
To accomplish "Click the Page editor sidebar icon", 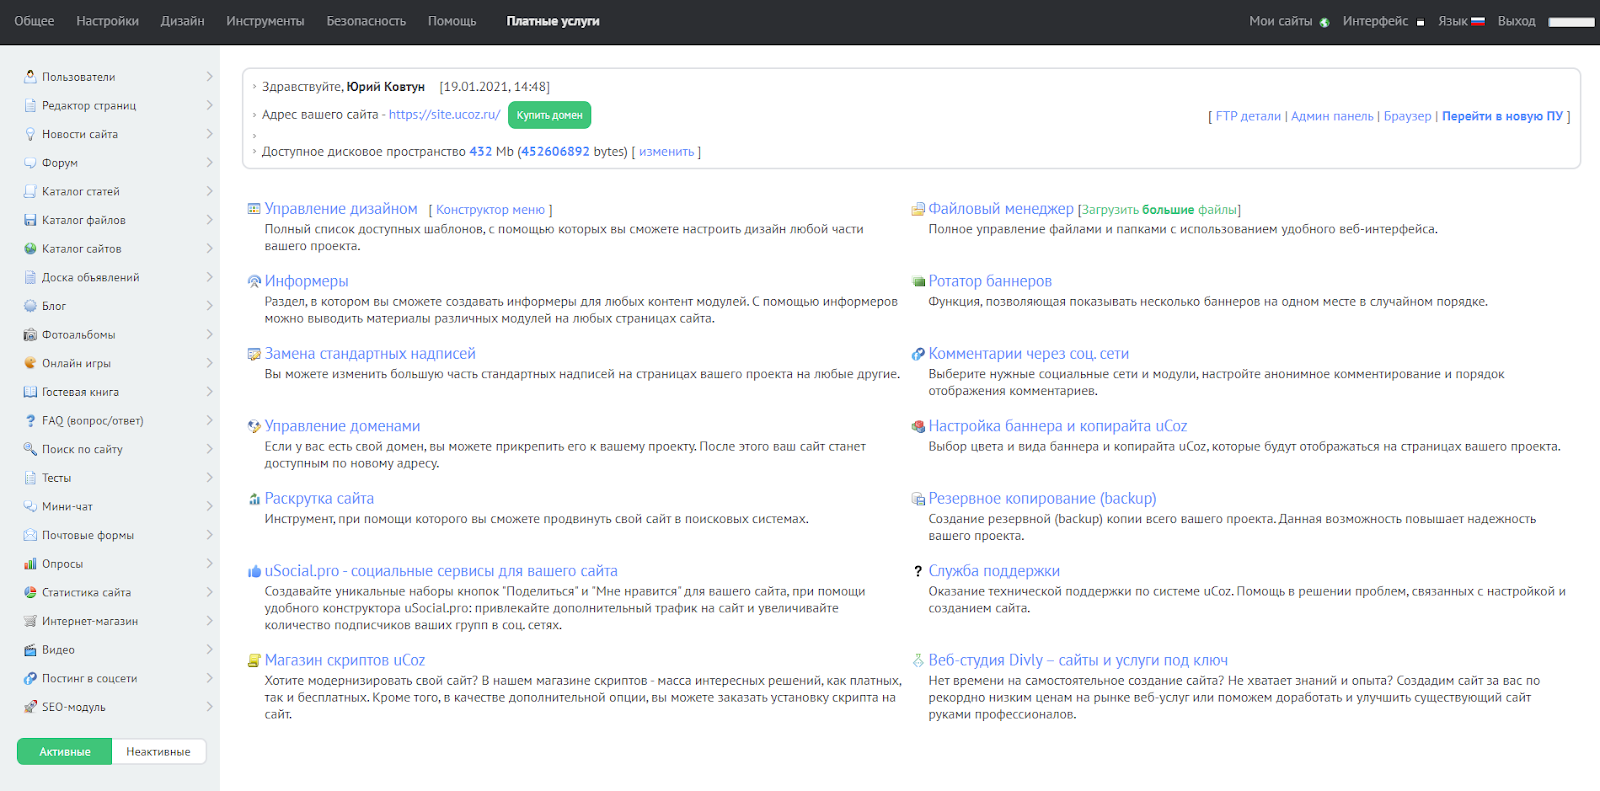I will coord(30,105).
